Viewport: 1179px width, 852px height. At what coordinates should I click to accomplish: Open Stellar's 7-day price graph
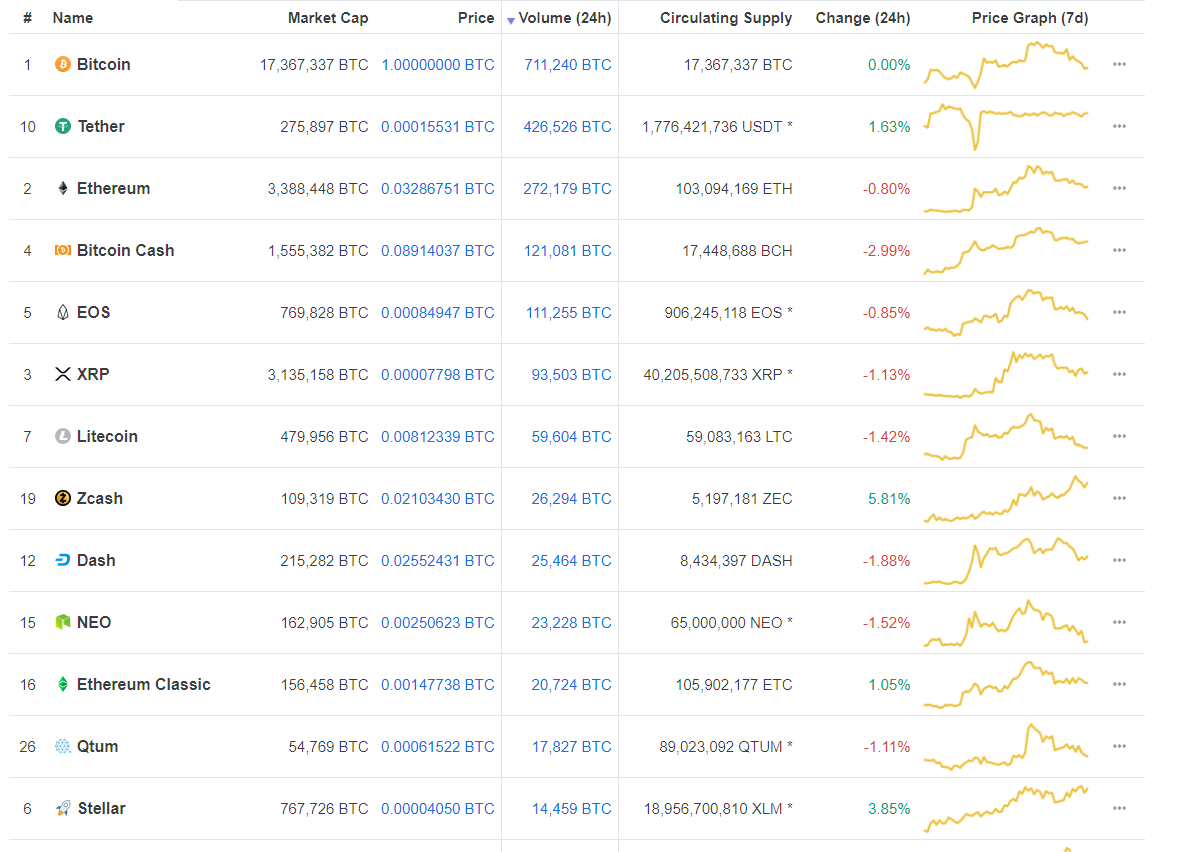[x=1006, y=809]
